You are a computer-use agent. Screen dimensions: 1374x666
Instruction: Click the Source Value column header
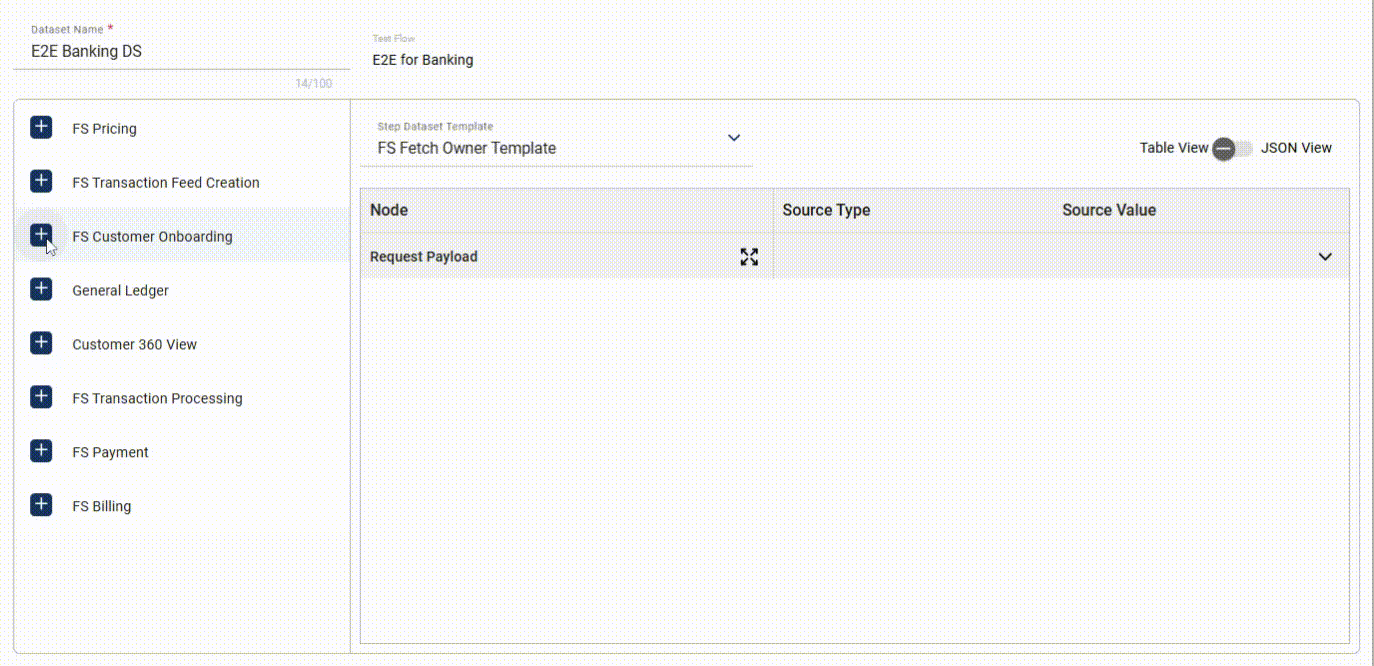pyautogui.click(x=1108, y=210)
